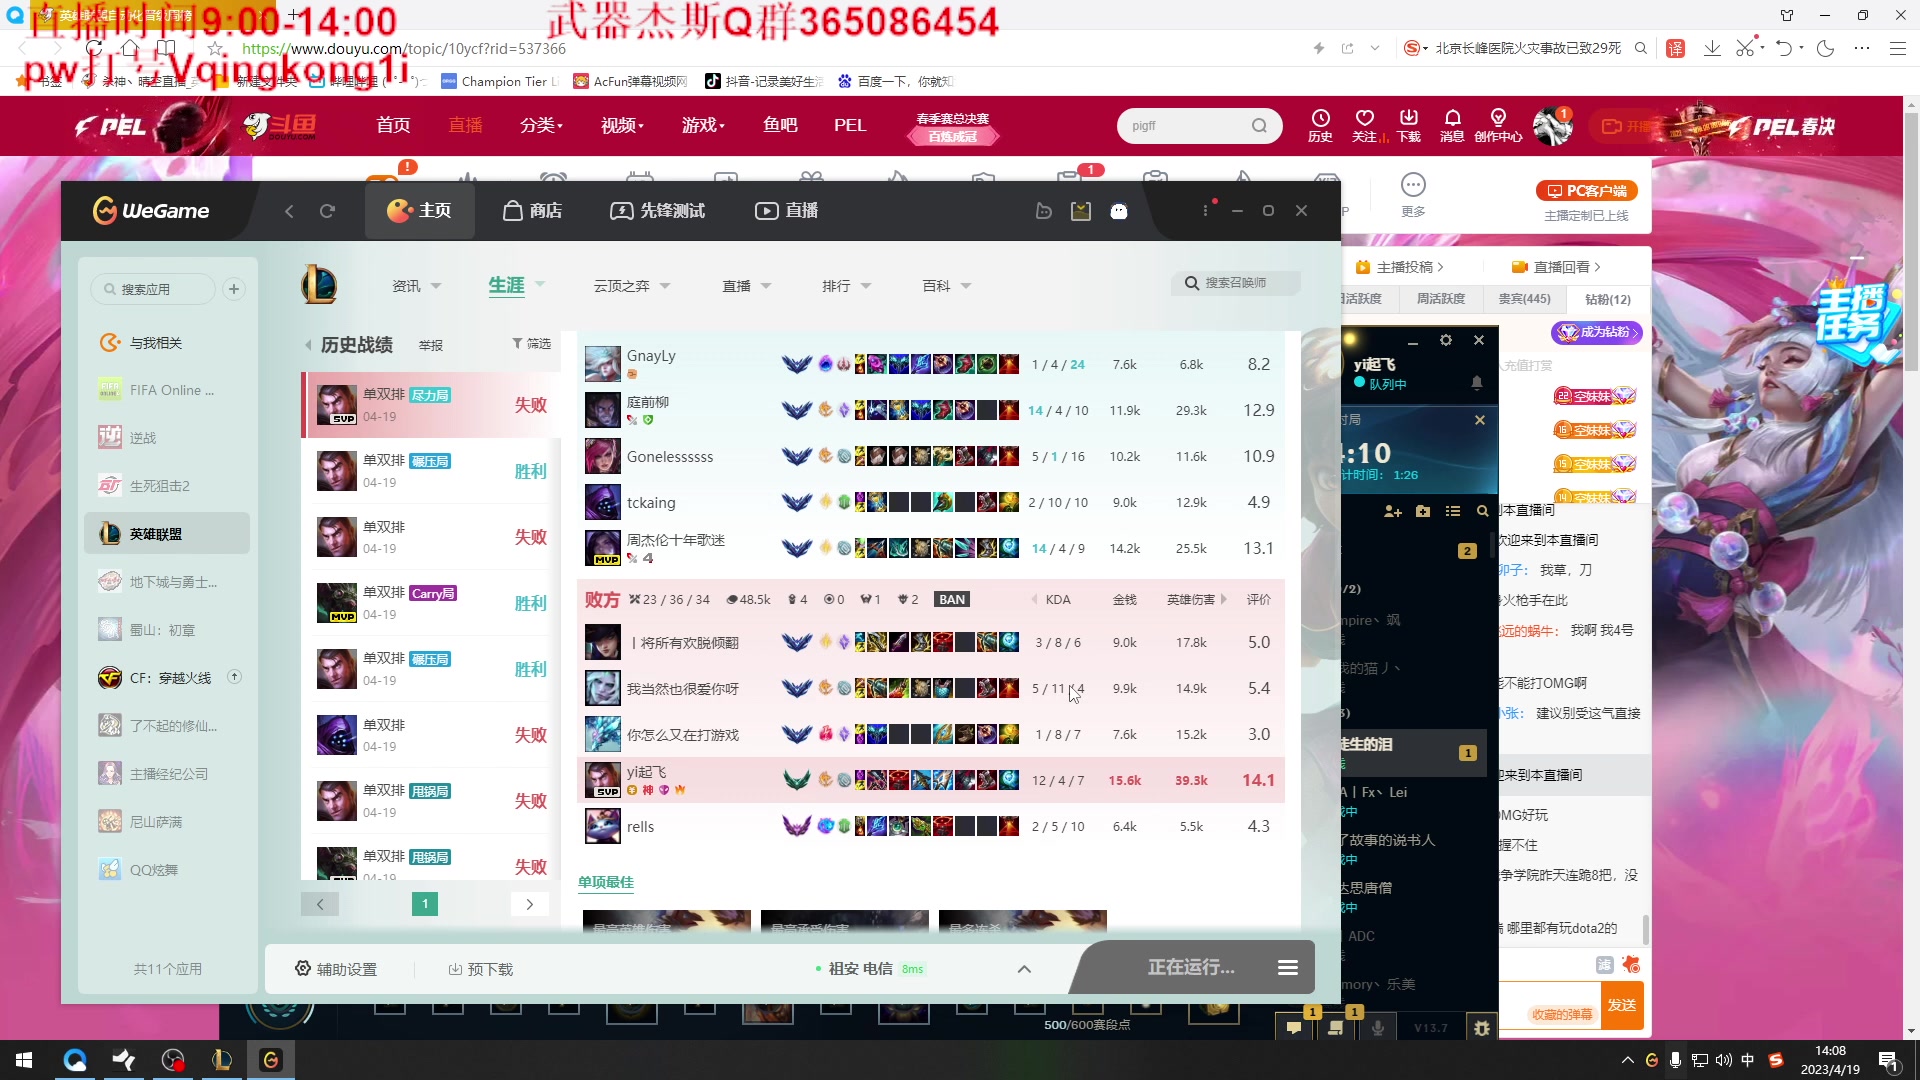The height and width of the screenshot is (1080, 1920).
Task: Click the BAN button in 败方 row
Action: click(952, 600)
